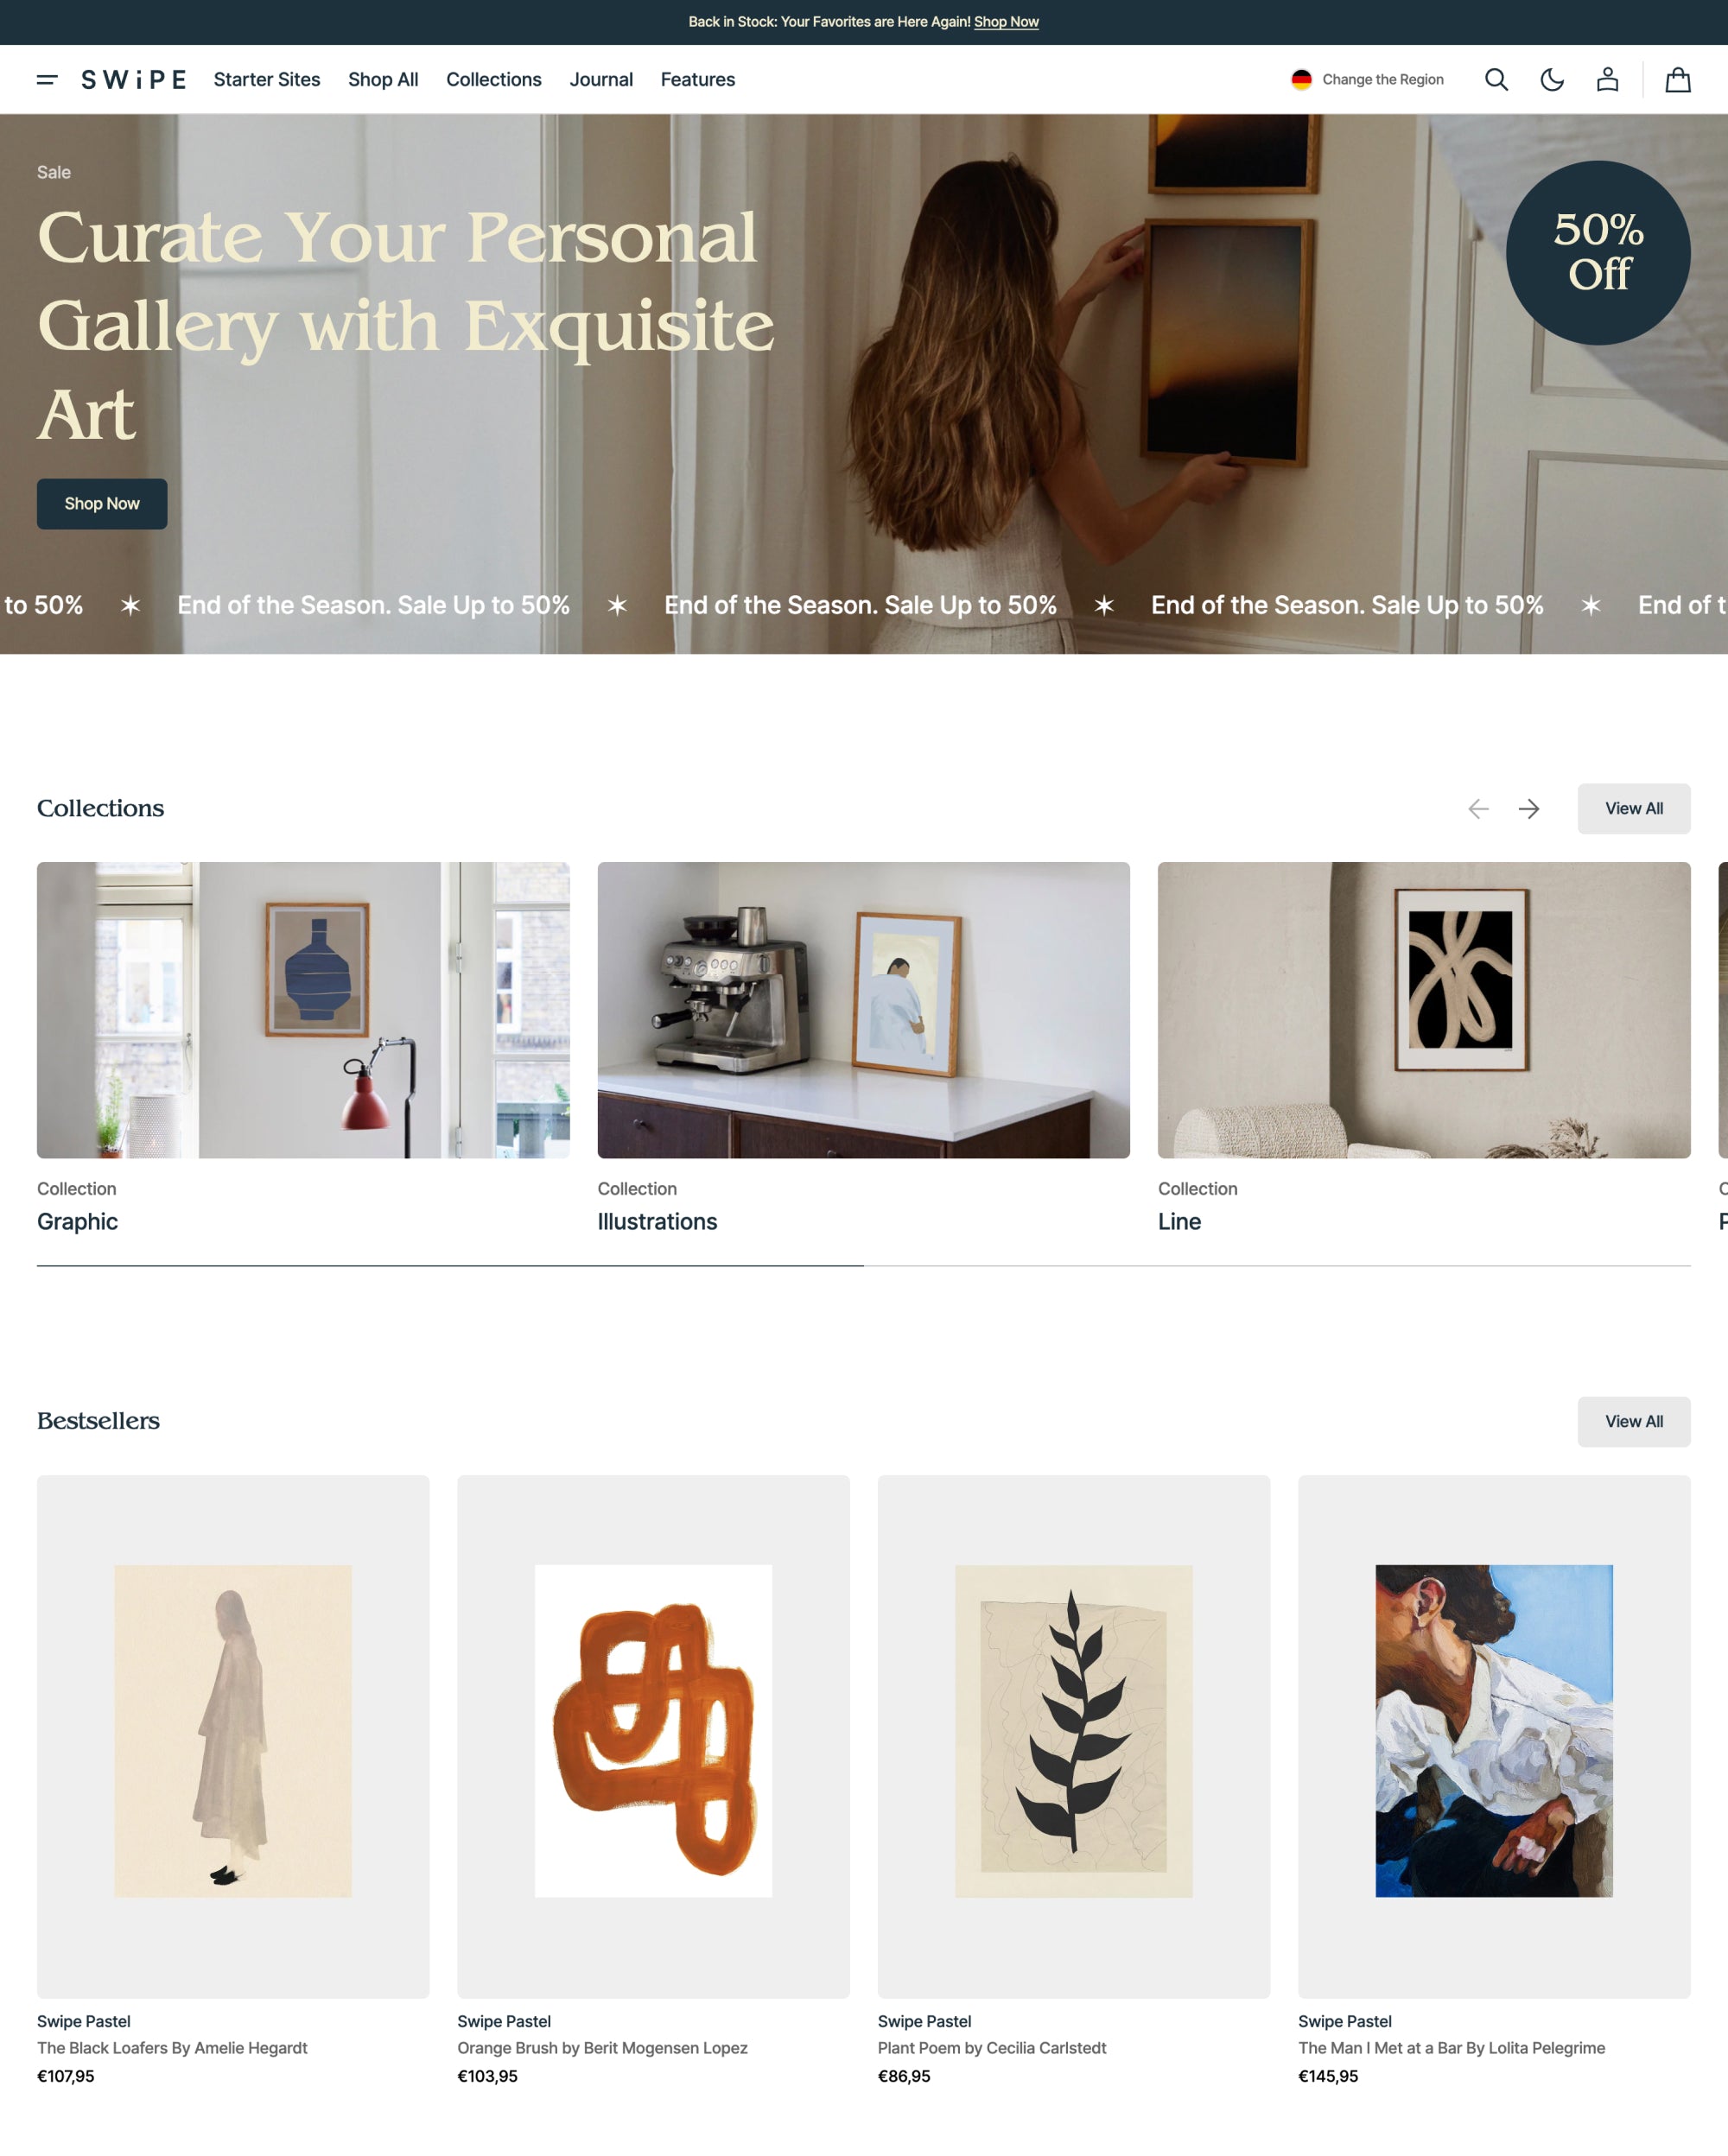The height and width of the screenshot is (2156, 1728).
Task: Click the search icon to find art
Action: coord(1496,78)
